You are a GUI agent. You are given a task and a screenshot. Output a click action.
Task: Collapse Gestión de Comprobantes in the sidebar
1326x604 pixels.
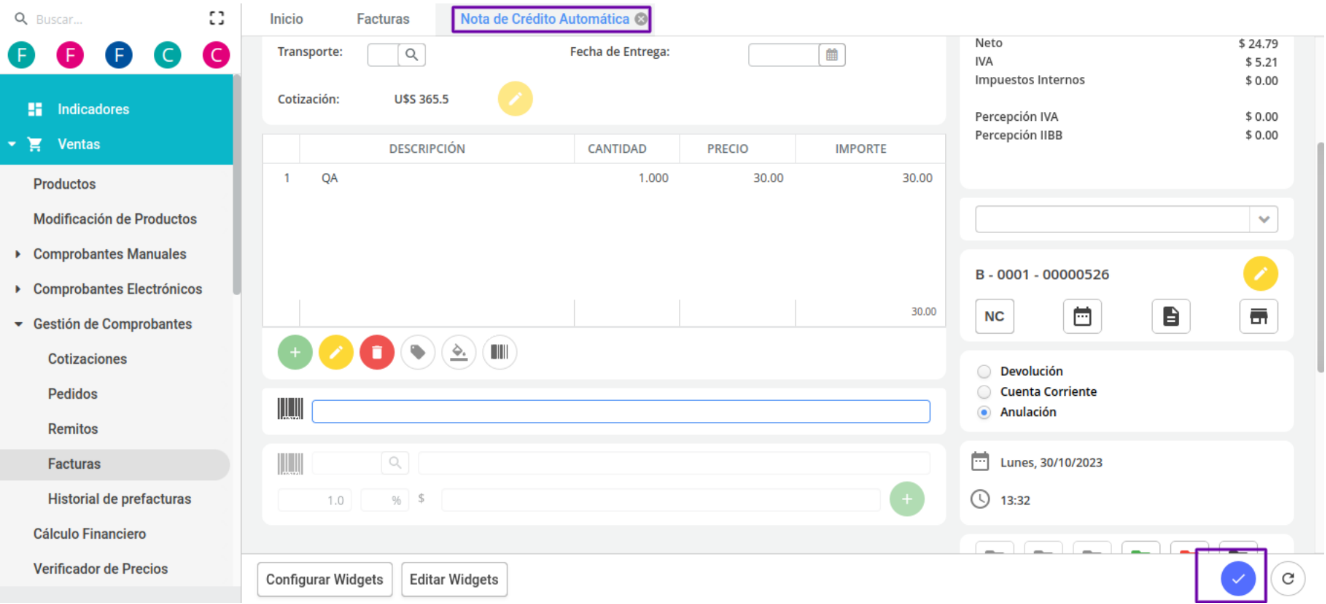click(x=18, y=324)
